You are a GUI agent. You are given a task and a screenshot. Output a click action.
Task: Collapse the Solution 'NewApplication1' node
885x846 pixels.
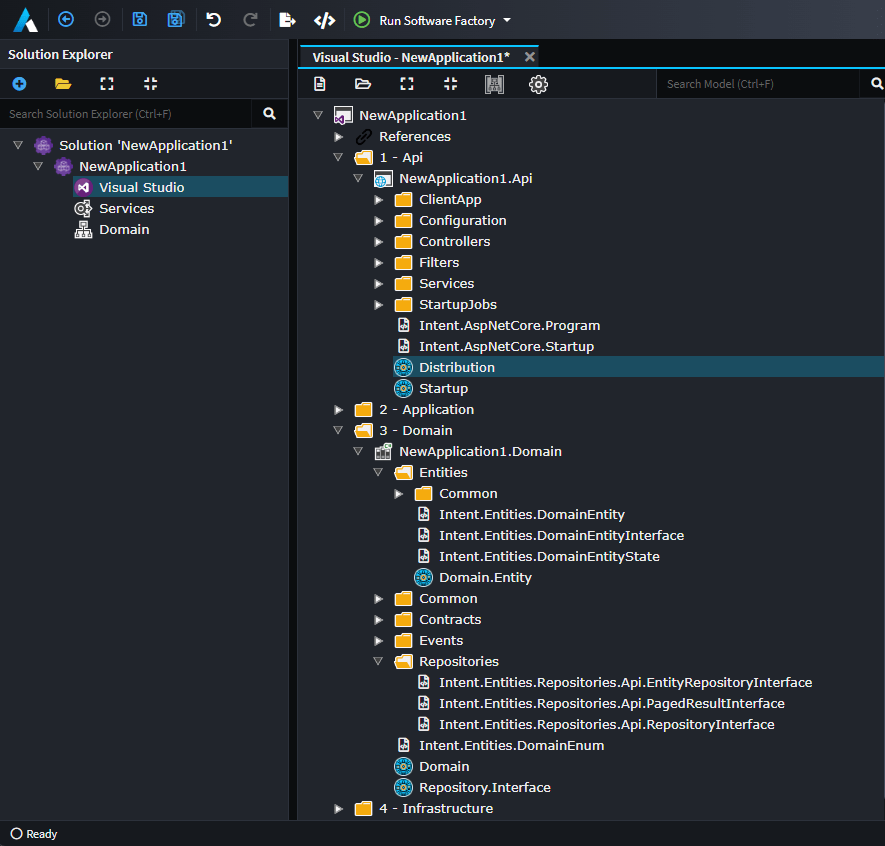[18, 145]
